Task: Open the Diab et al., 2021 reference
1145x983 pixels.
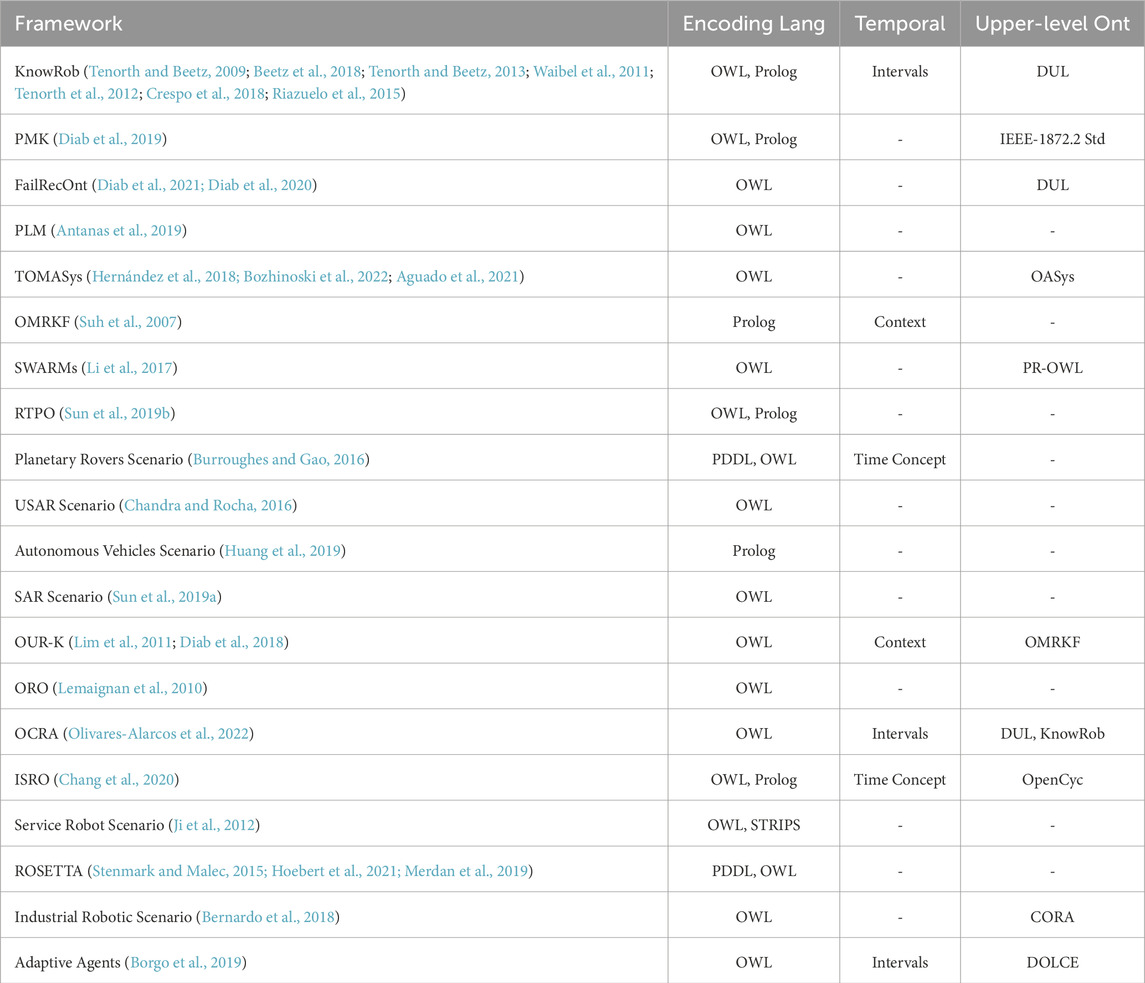Action: 149,185
